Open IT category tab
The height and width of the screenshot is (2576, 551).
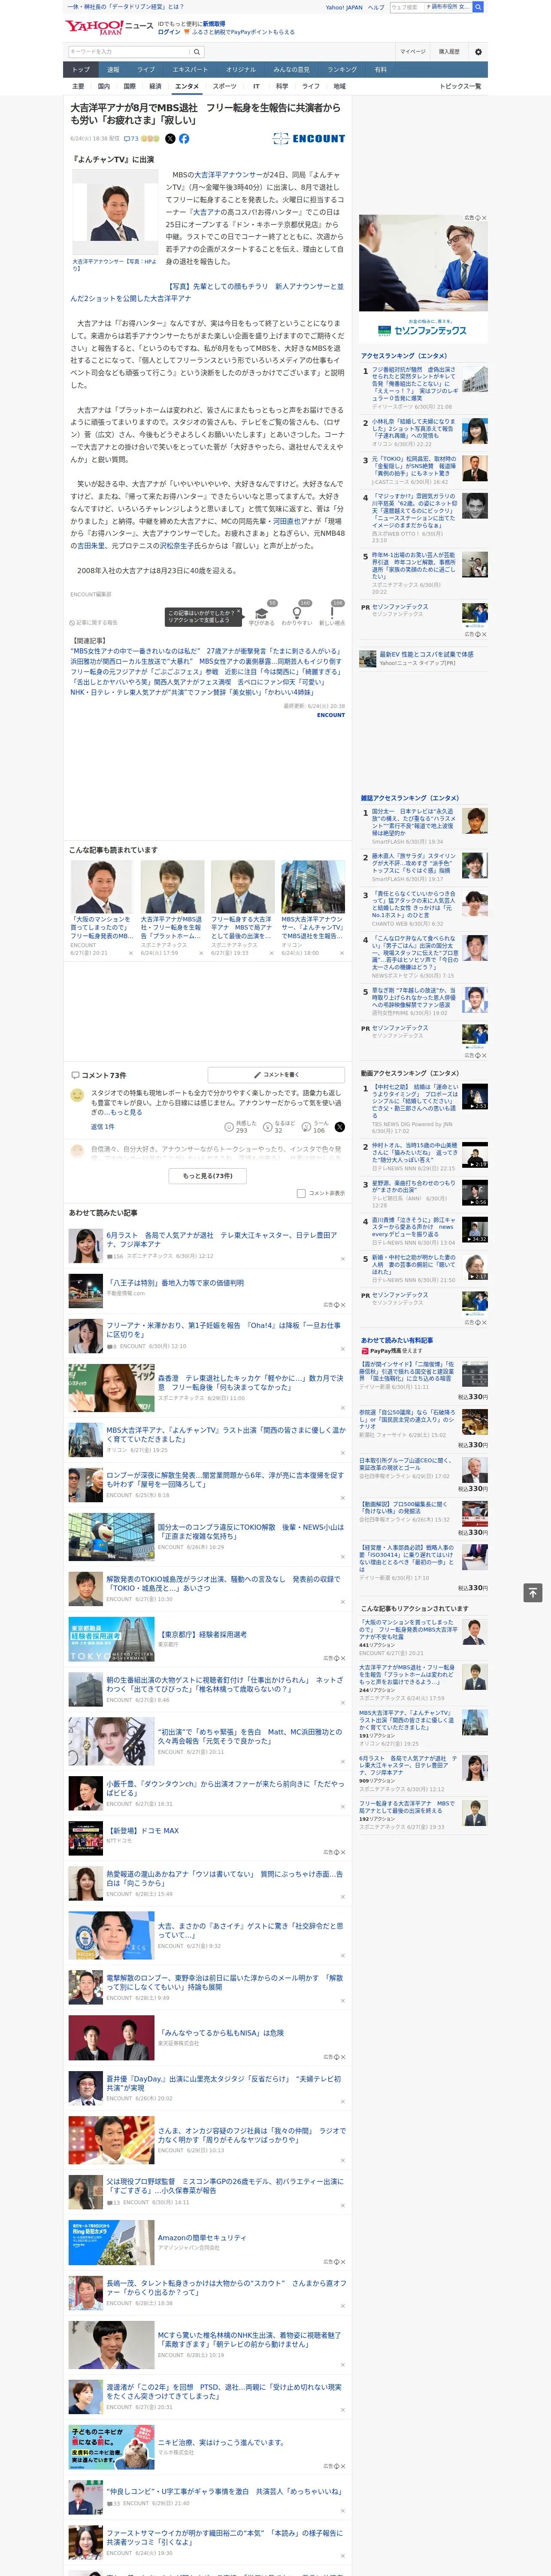pos(256,87)
